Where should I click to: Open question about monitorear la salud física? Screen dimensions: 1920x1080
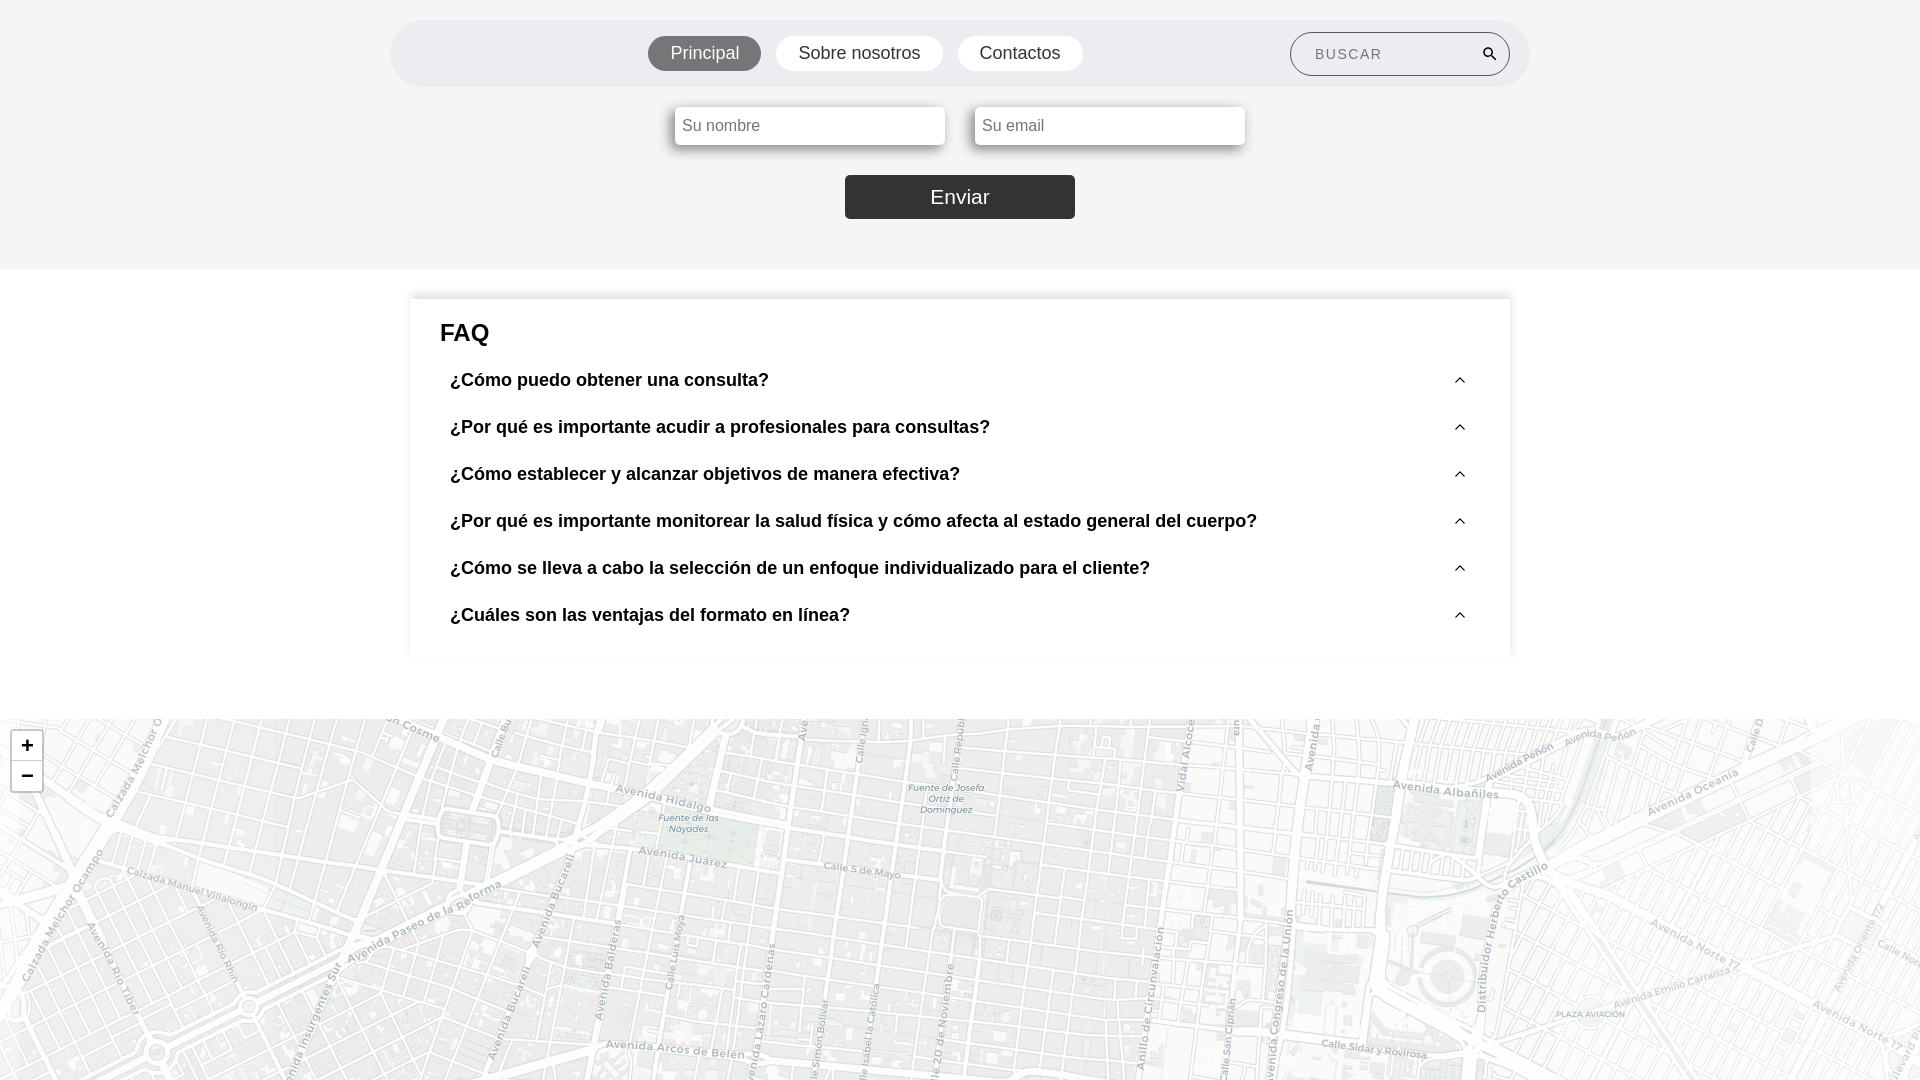[x=853, y=521]
